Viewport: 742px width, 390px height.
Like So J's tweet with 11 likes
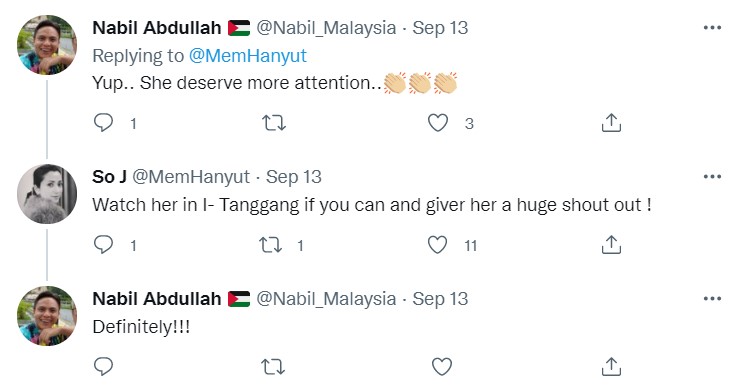[437, 245]
